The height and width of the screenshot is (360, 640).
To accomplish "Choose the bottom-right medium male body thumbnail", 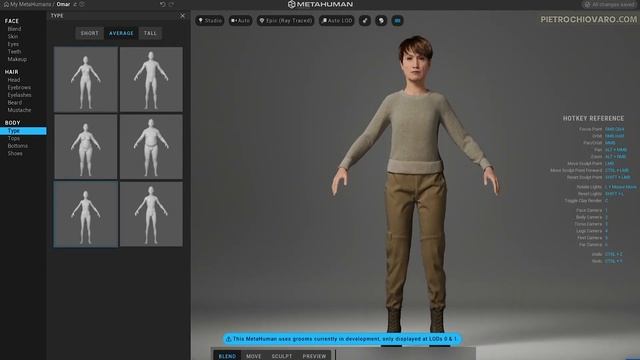I will (151, 214).
